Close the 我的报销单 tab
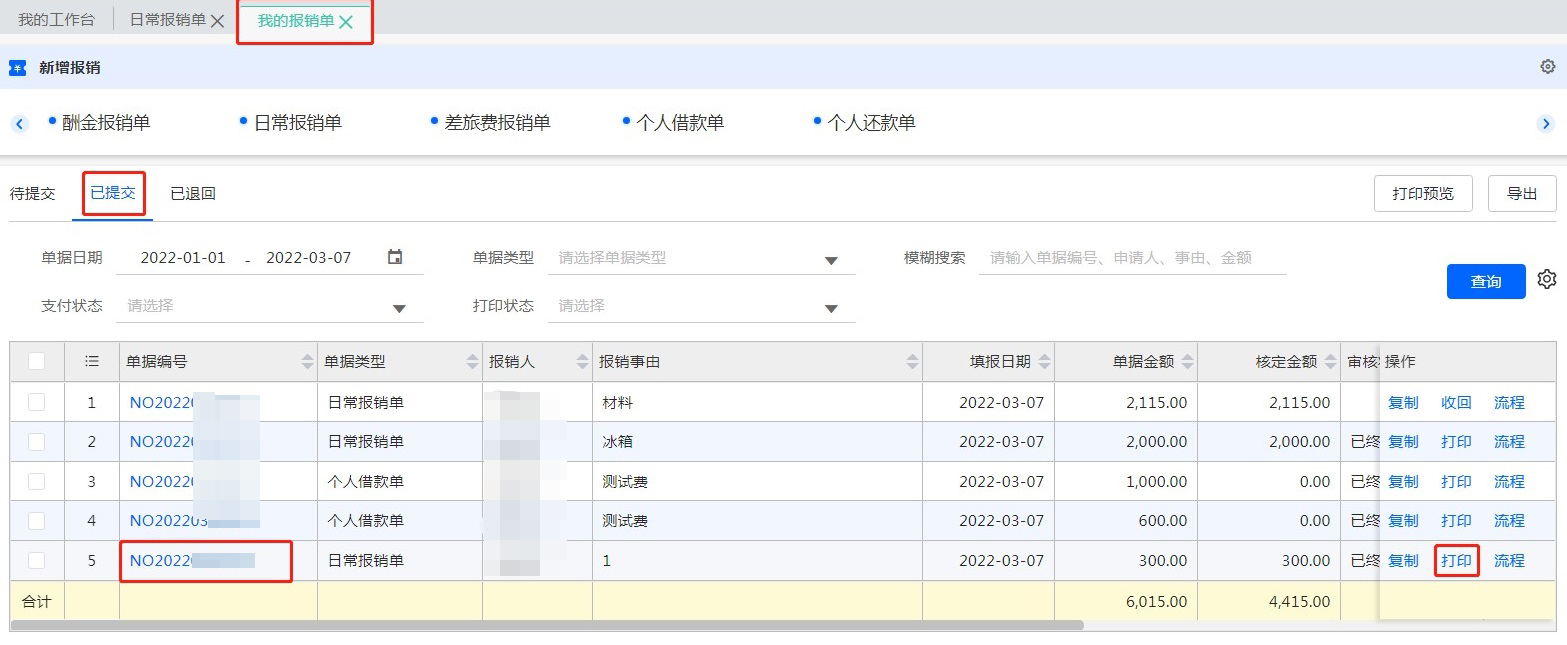 [346, 22]
